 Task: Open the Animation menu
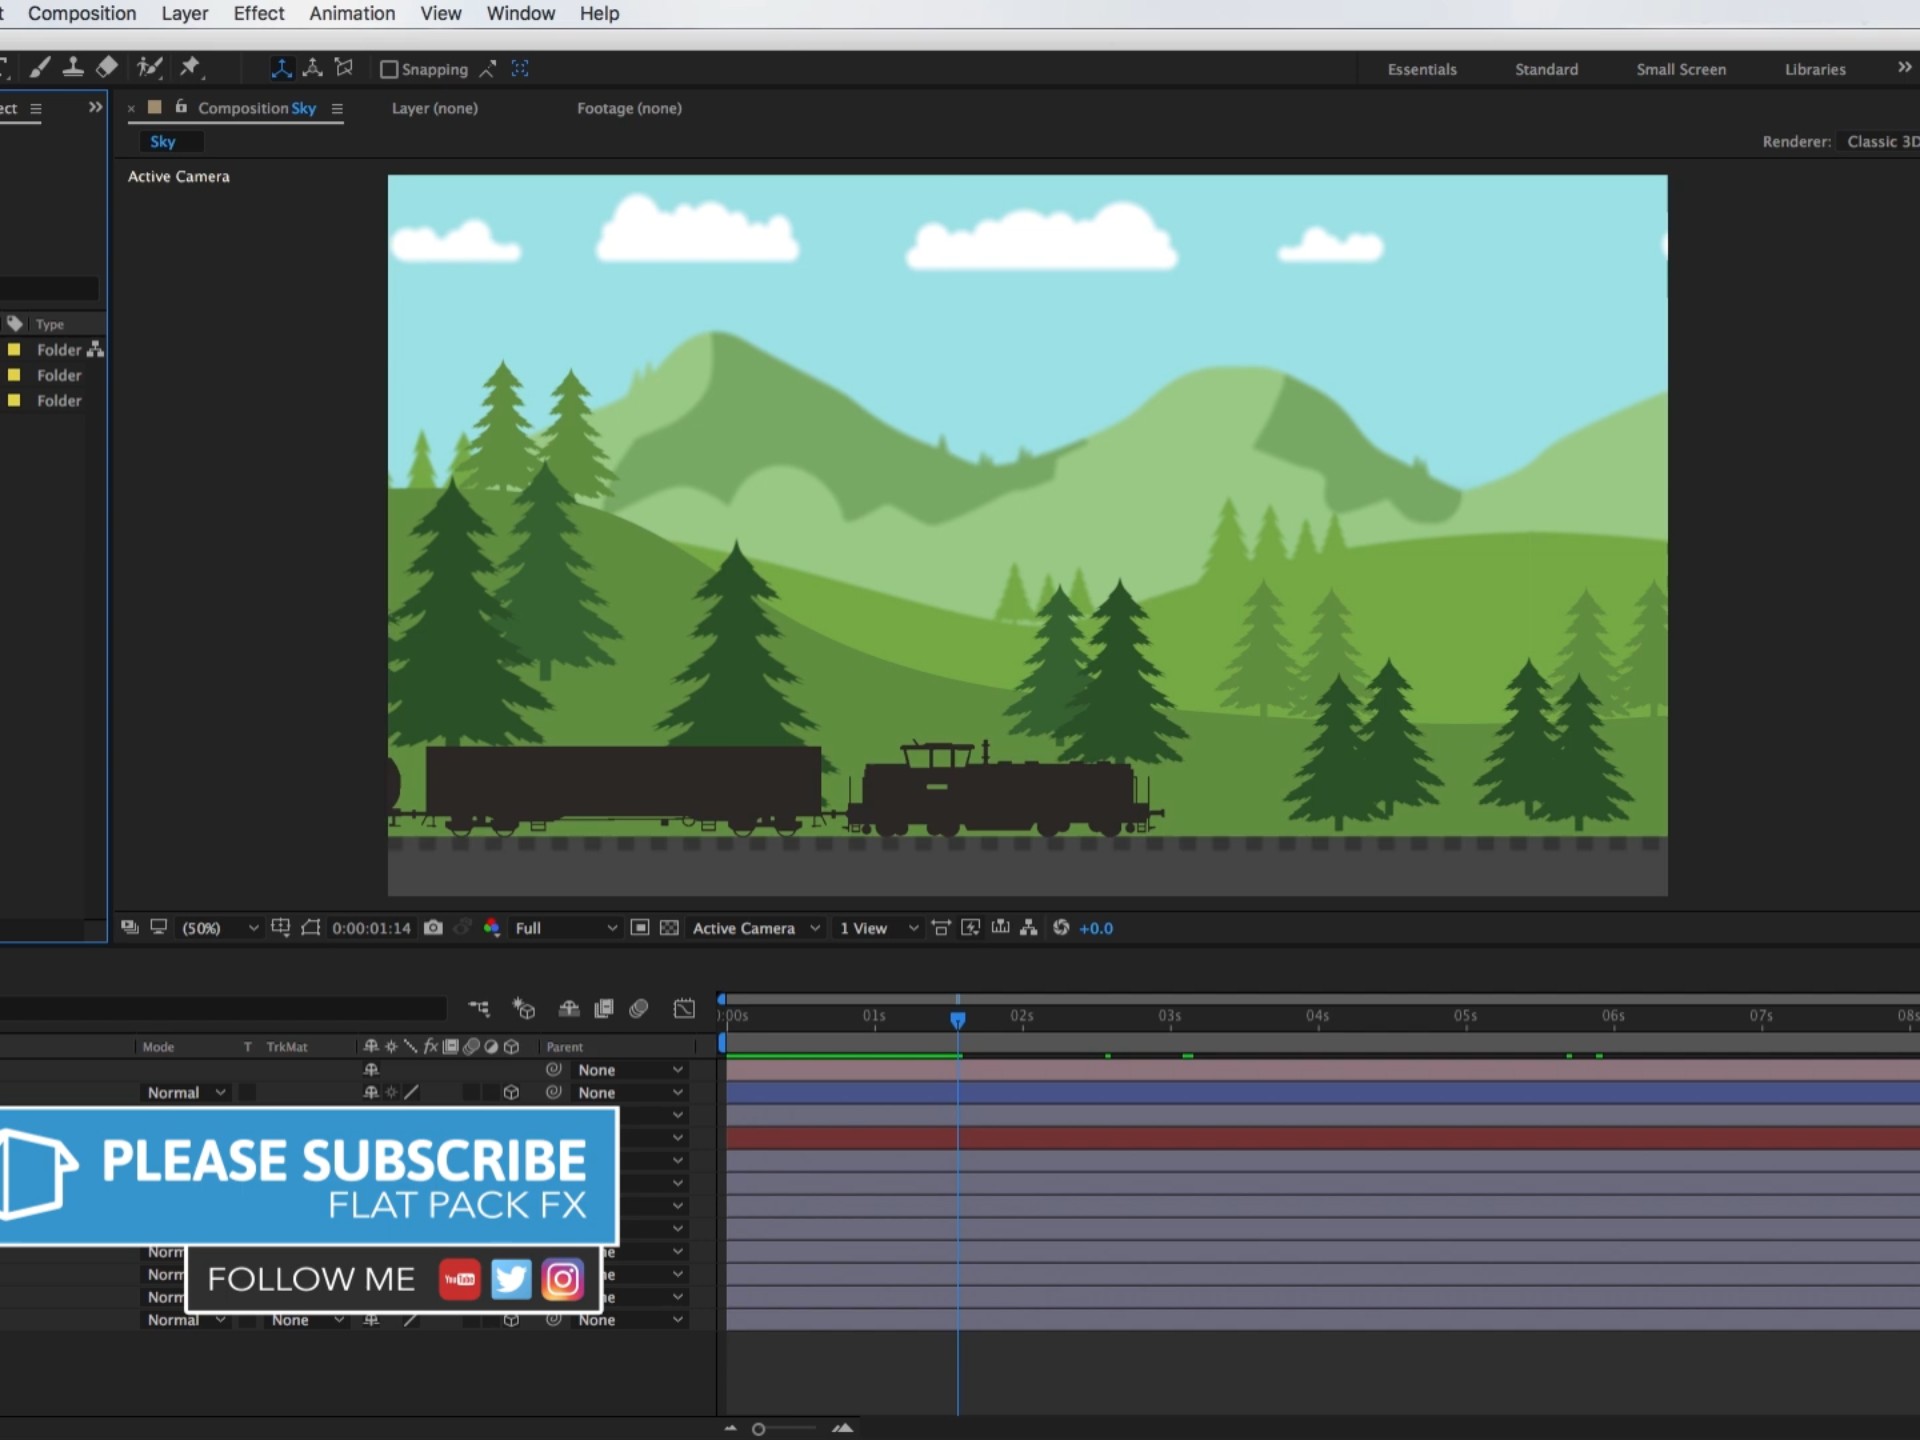point(352,13)
